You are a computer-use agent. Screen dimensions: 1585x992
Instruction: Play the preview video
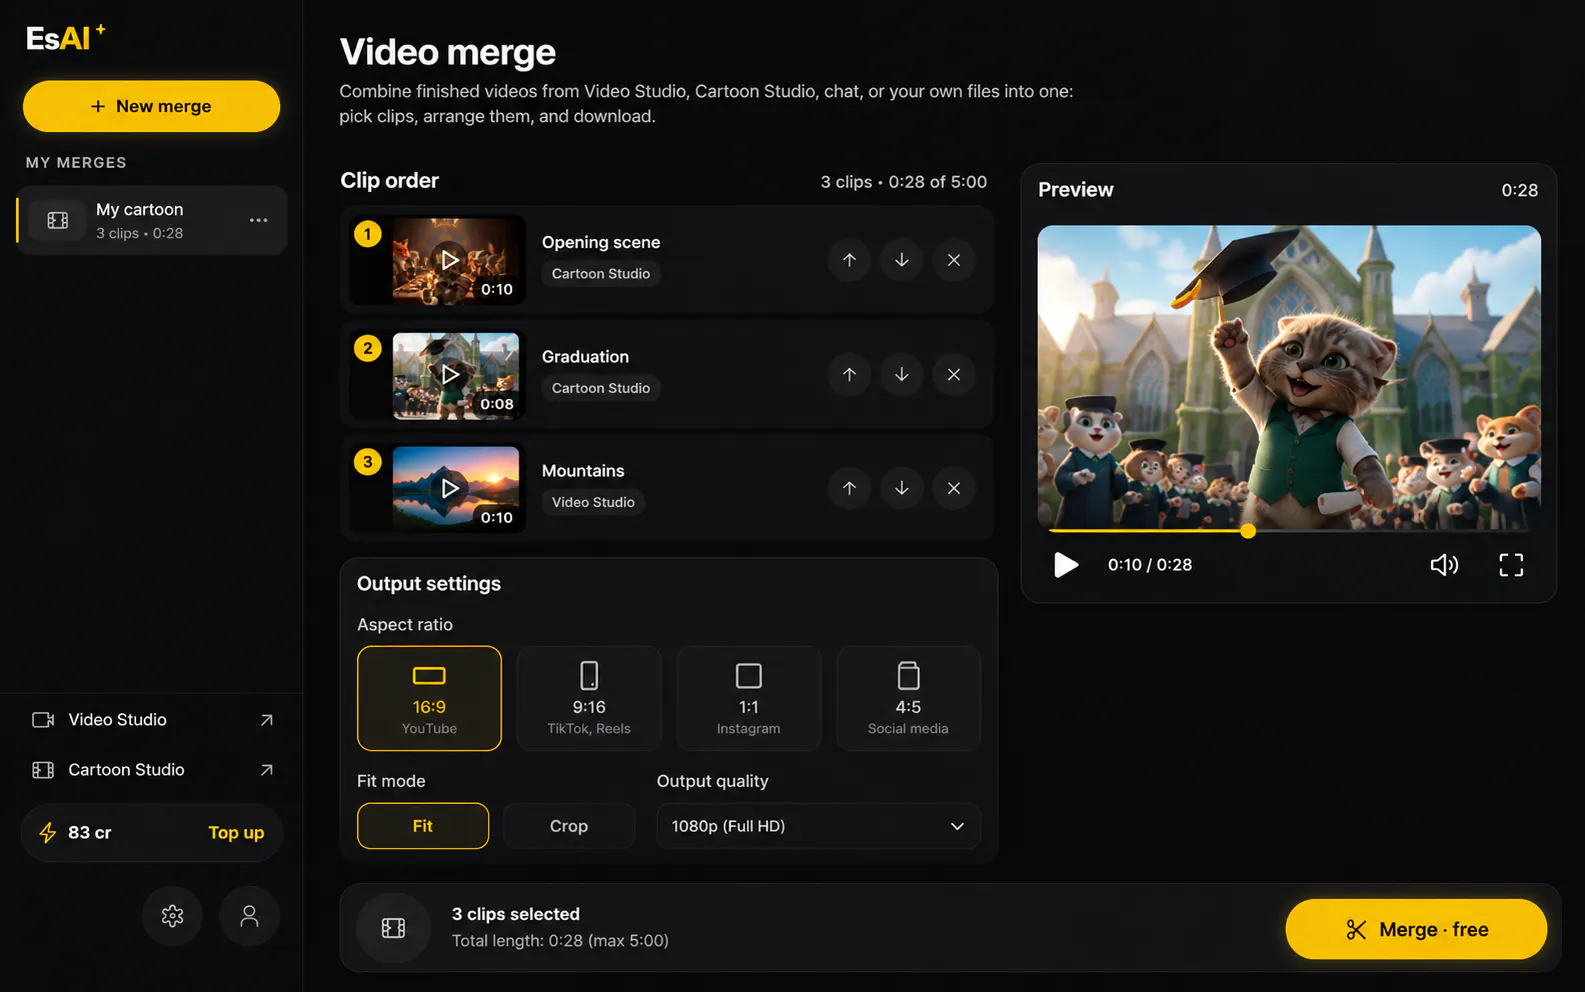pyautogui.click(x=1066, y=565)
